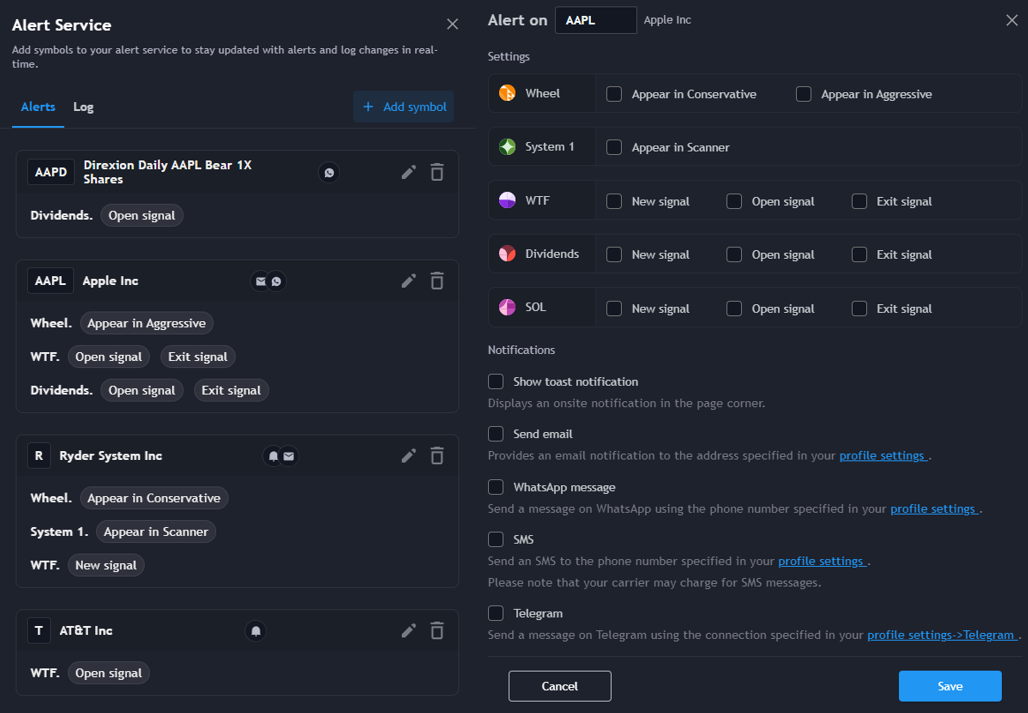Image resolution: width=1028 pixels, height=713 pixels.
Task: Enable Wheel Appear in Conservative
Action: pos(614,94)
